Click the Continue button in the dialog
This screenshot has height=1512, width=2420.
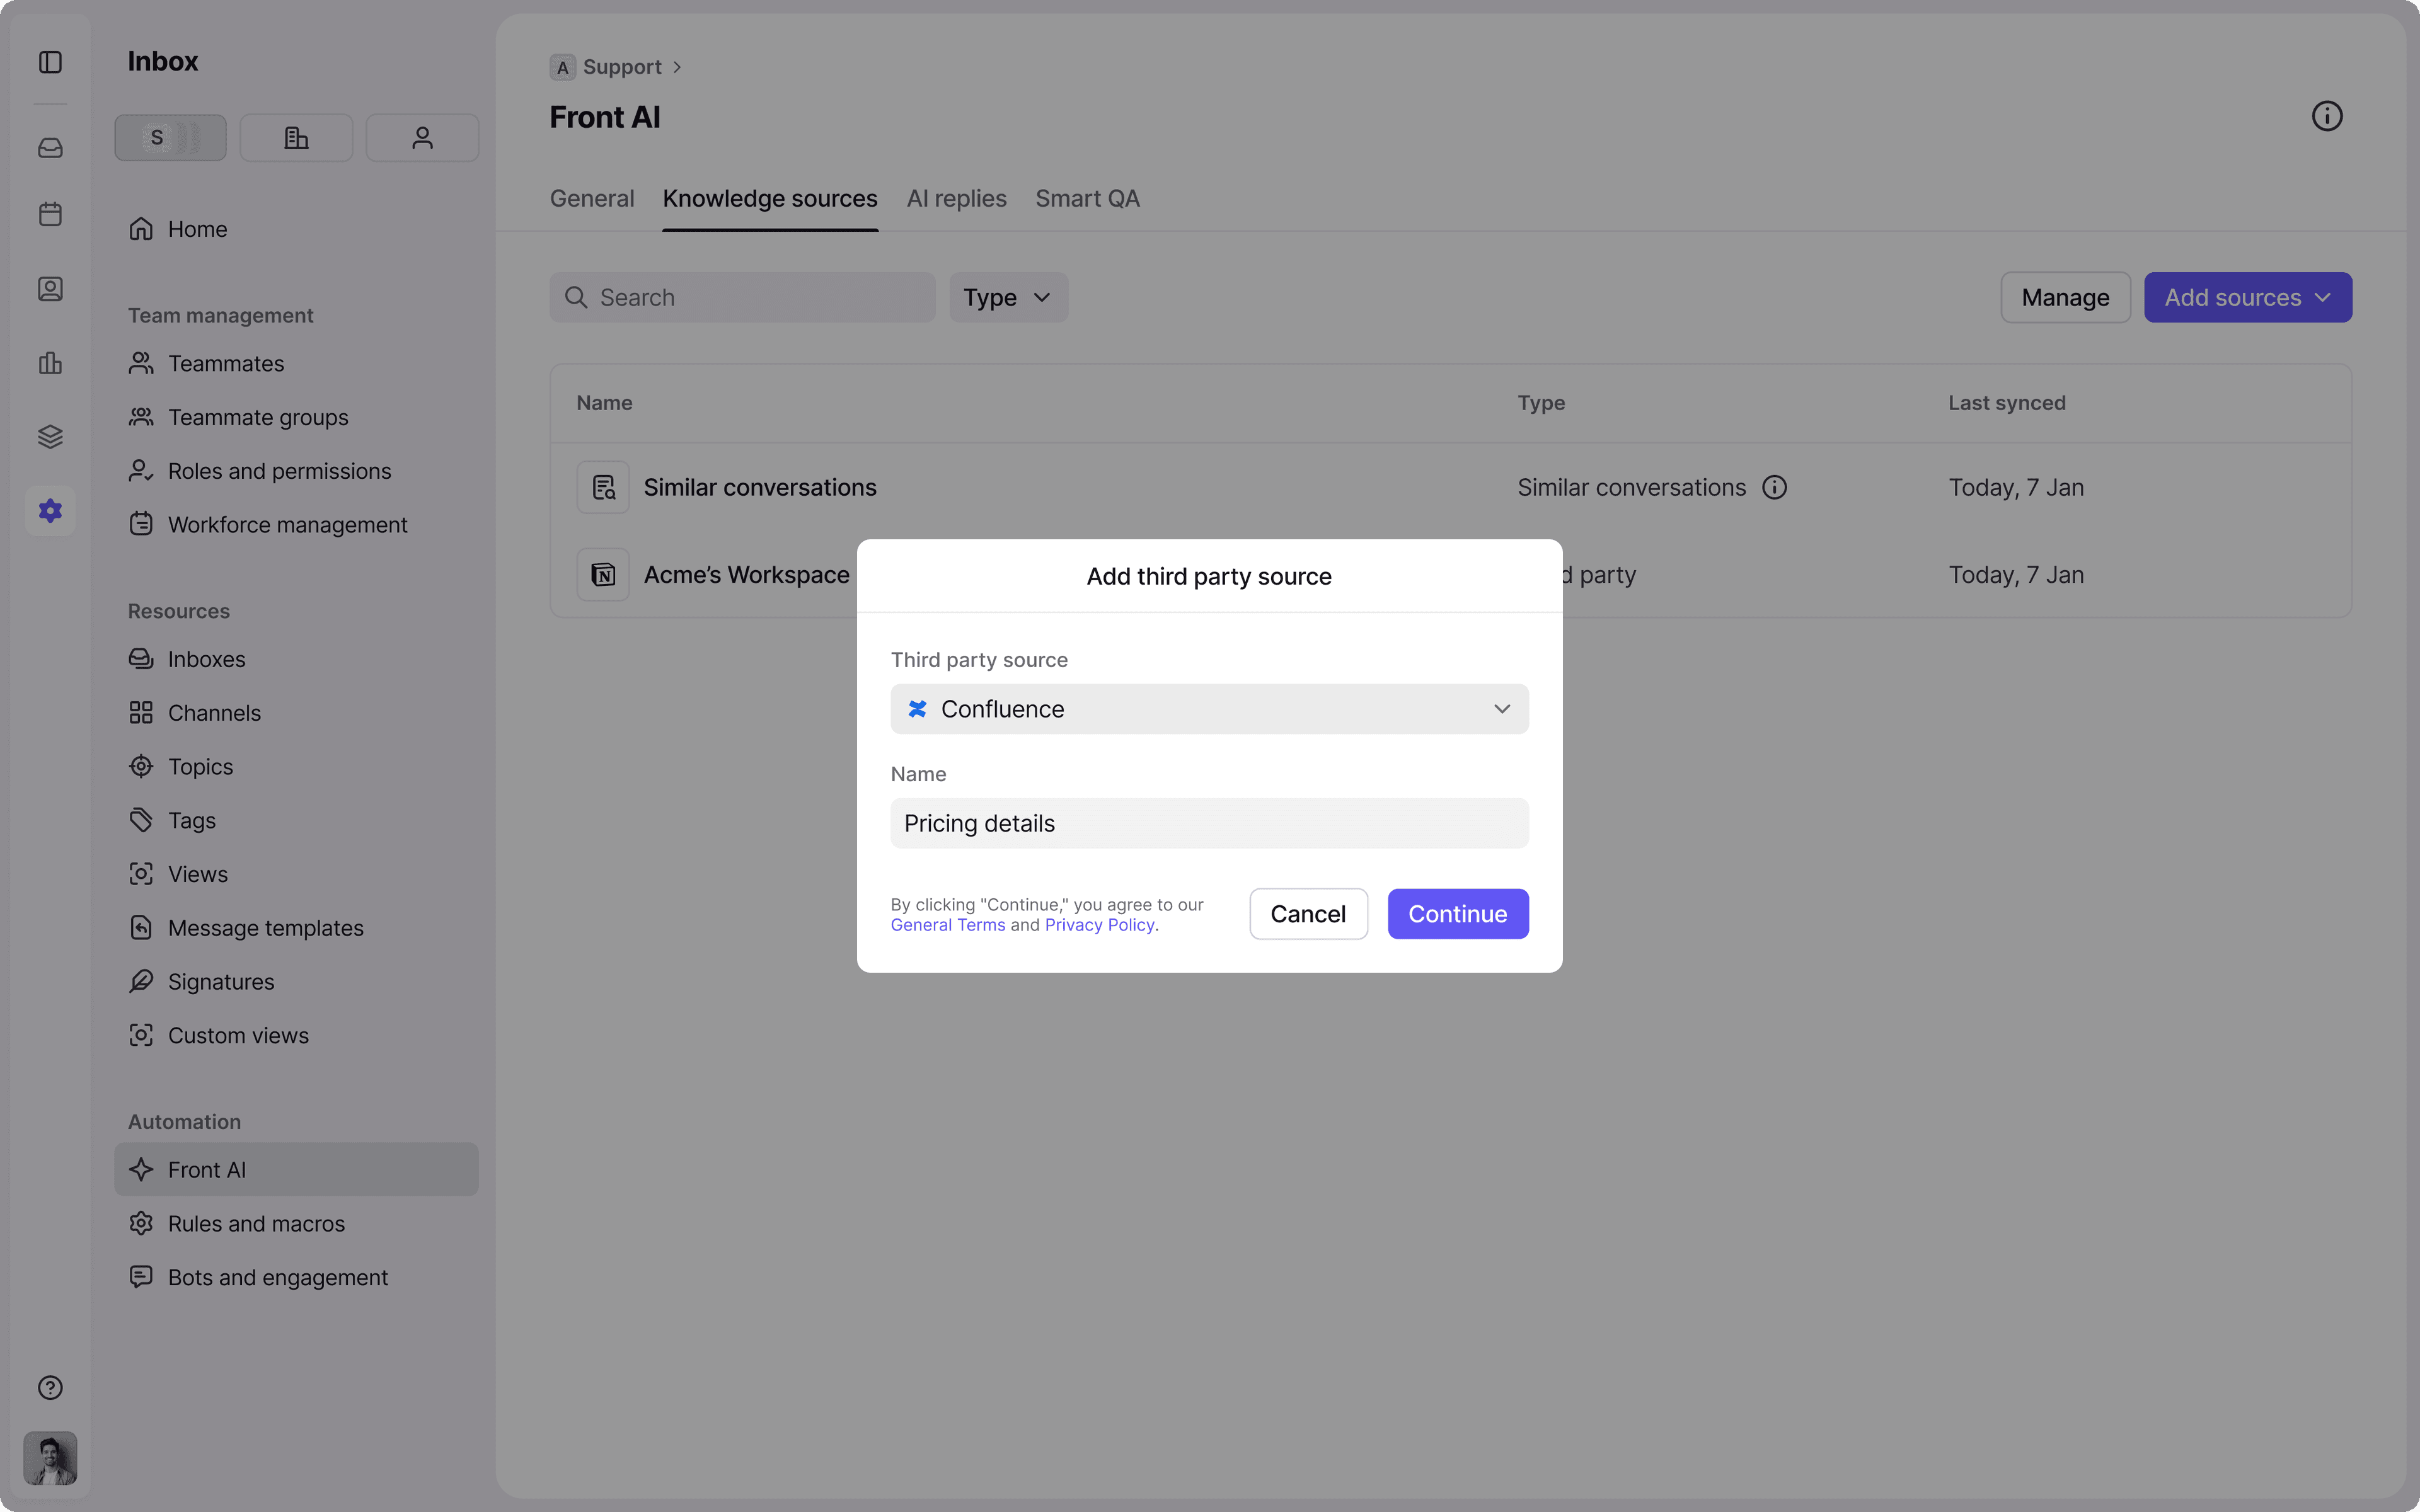(1457, 913)
